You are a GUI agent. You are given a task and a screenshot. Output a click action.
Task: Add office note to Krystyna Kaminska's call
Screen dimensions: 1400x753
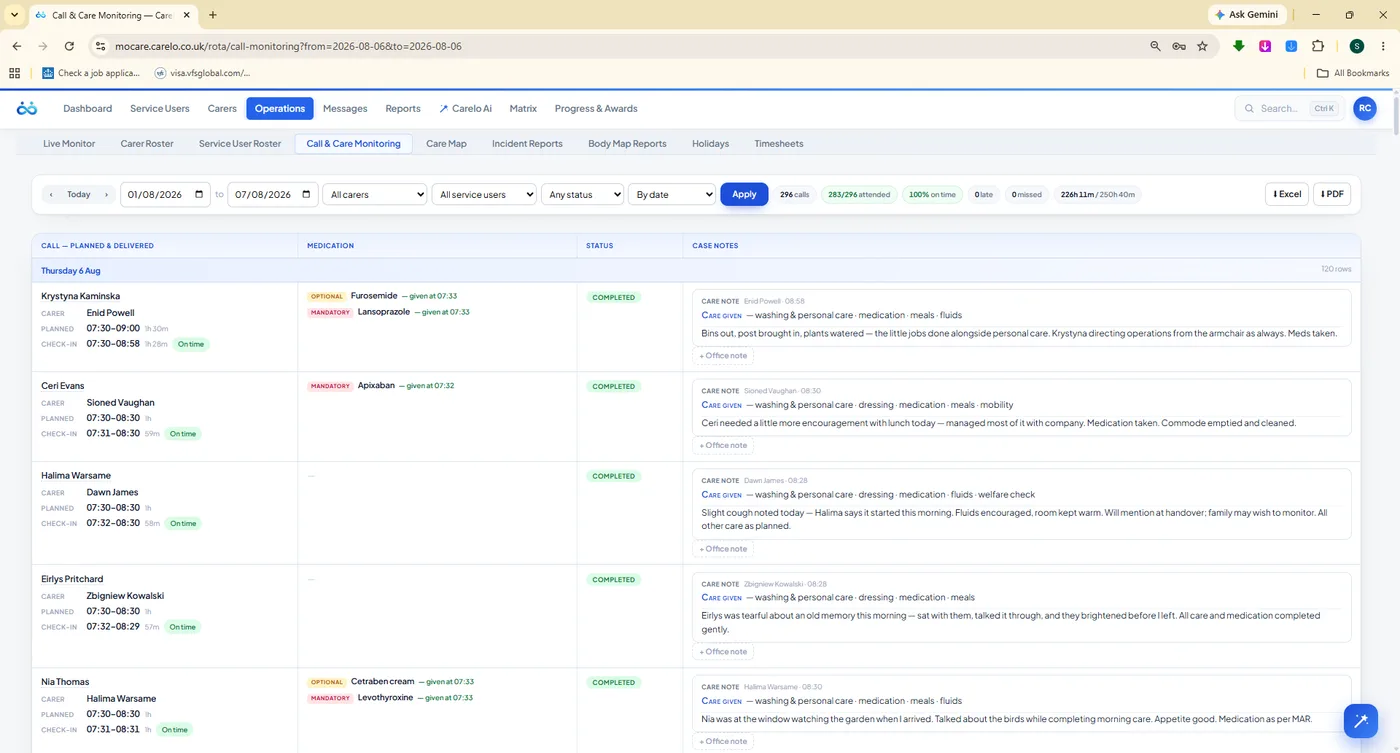723,355
